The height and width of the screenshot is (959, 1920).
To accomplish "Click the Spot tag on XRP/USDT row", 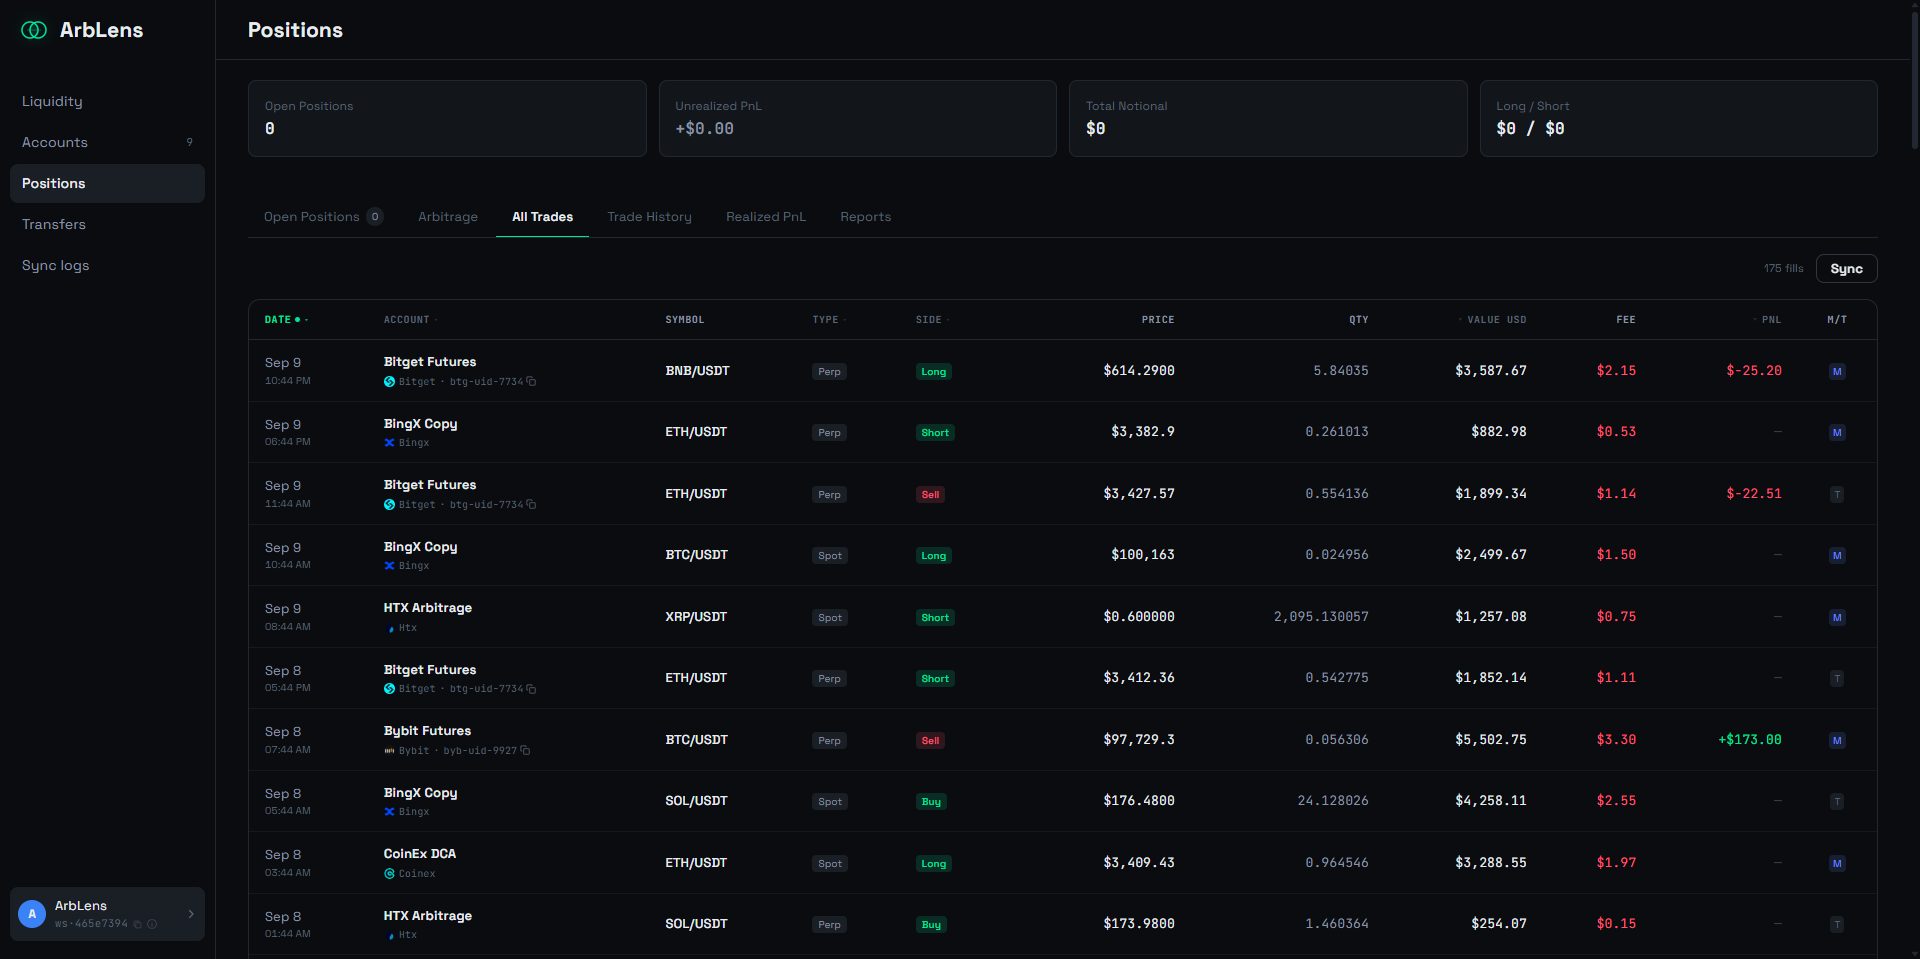I will [830, 618].
